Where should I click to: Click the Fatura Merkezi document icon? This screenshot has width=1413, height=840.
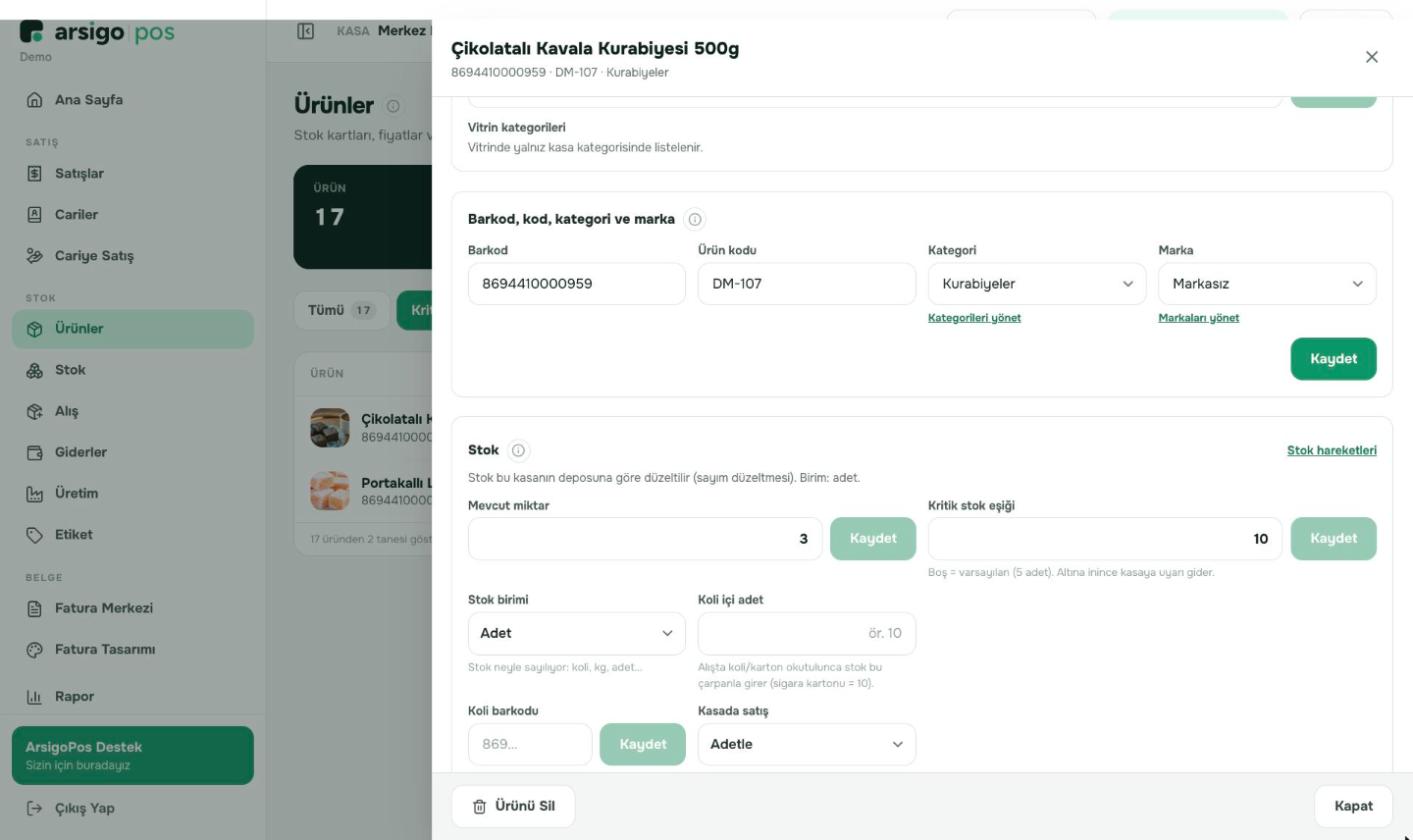[x=35, y=609]
